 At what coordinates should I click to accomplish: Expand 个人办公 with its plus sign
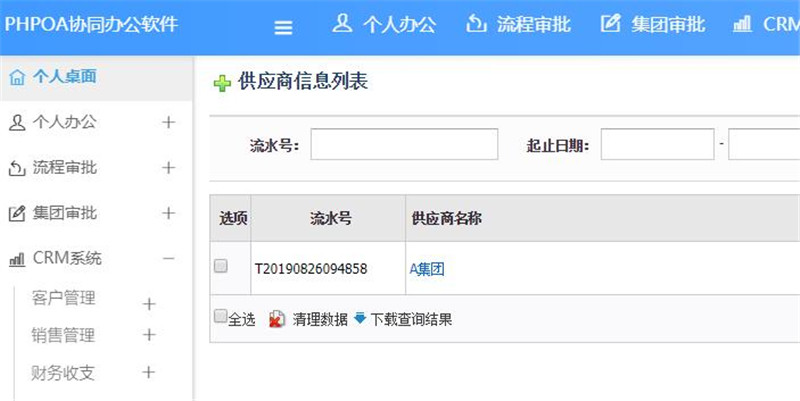point(168,122)
